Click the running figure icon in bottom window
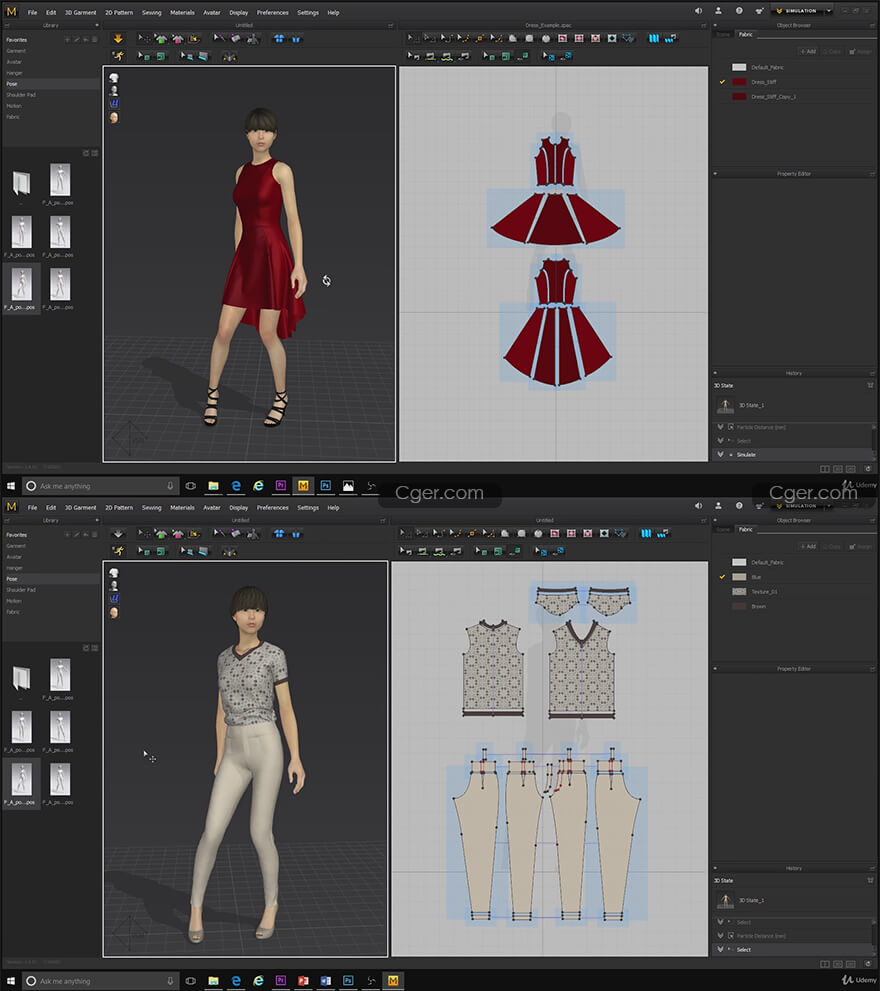880x991 pixels. [118, 551]
